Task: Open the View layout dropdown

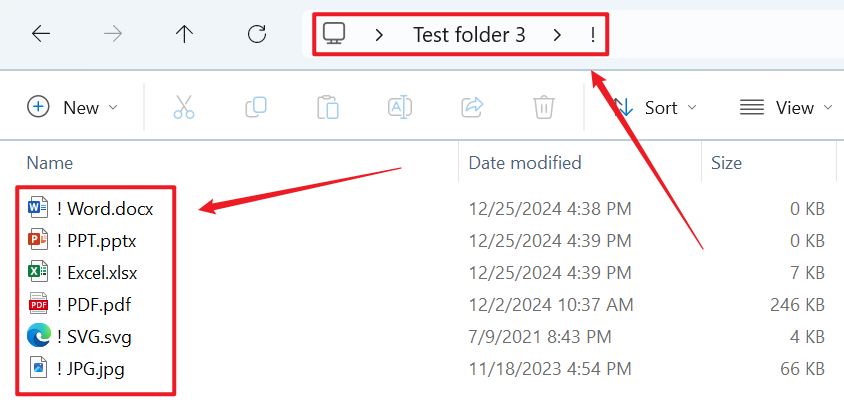Action: click(787, 107)
